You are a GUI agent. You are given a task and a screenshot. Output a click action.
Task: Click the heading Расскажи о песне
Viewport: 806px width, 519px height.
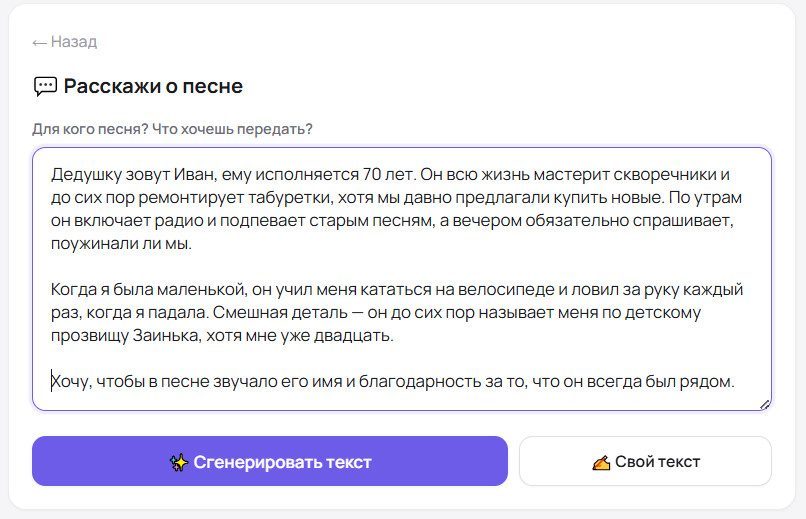point(153,86)
